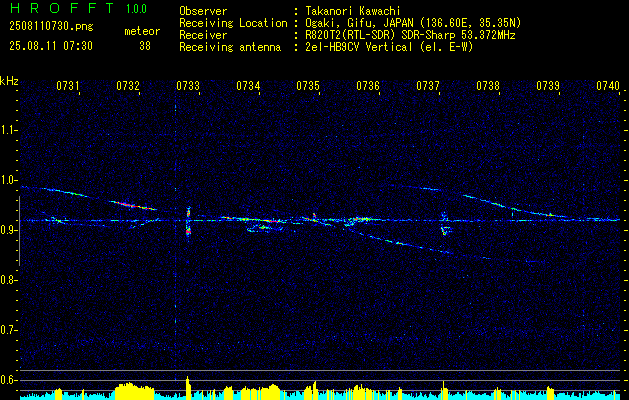
Task: Click the 1.1 frequency axis label
Action: [9, 130]
